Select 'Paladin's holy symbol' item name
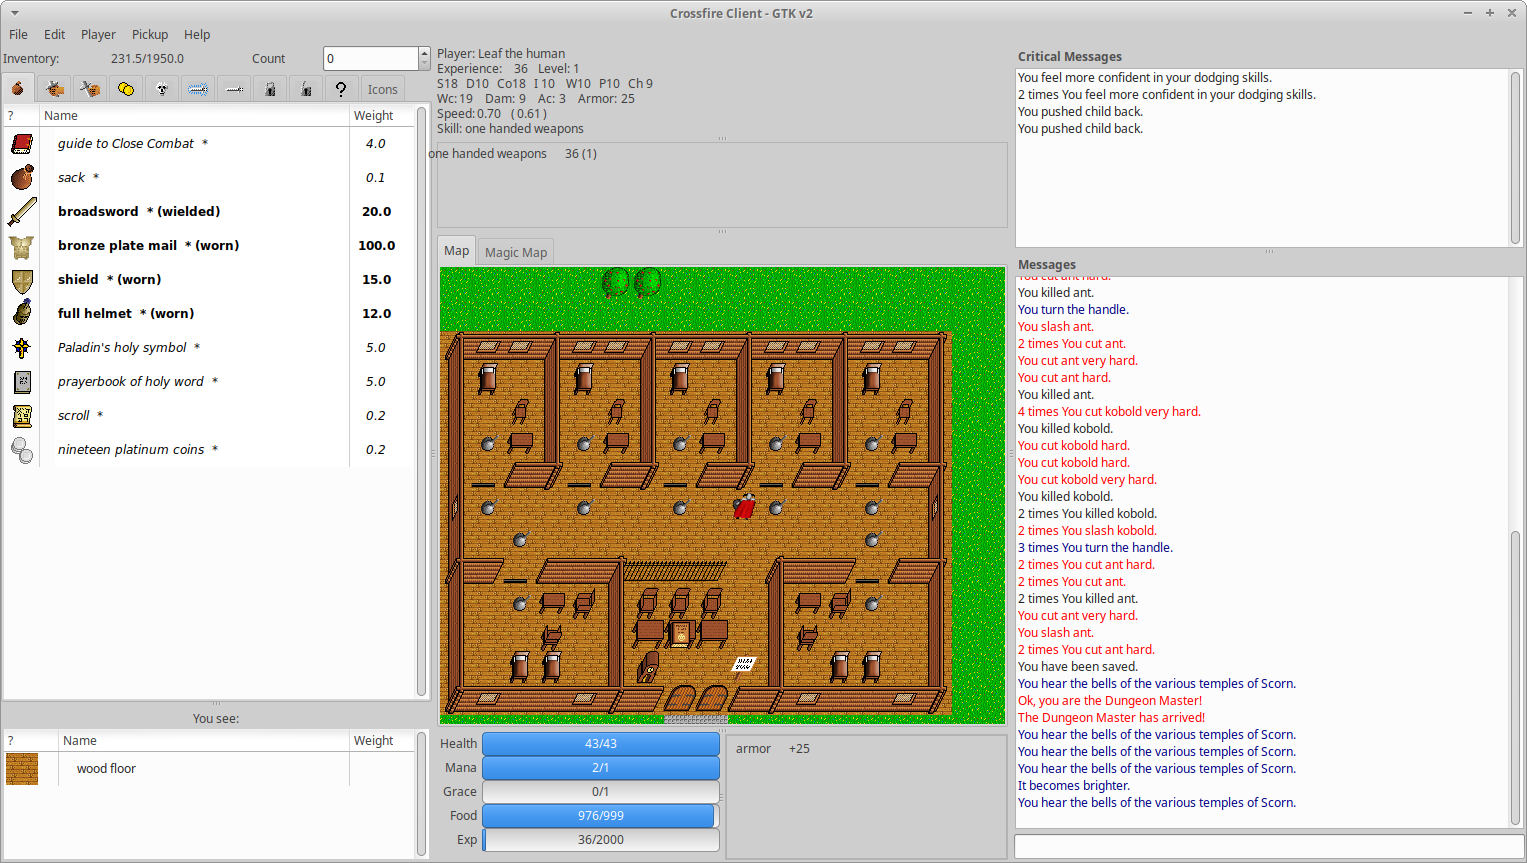The width and height of the screenshot is (1527, 863). (122, 348)
